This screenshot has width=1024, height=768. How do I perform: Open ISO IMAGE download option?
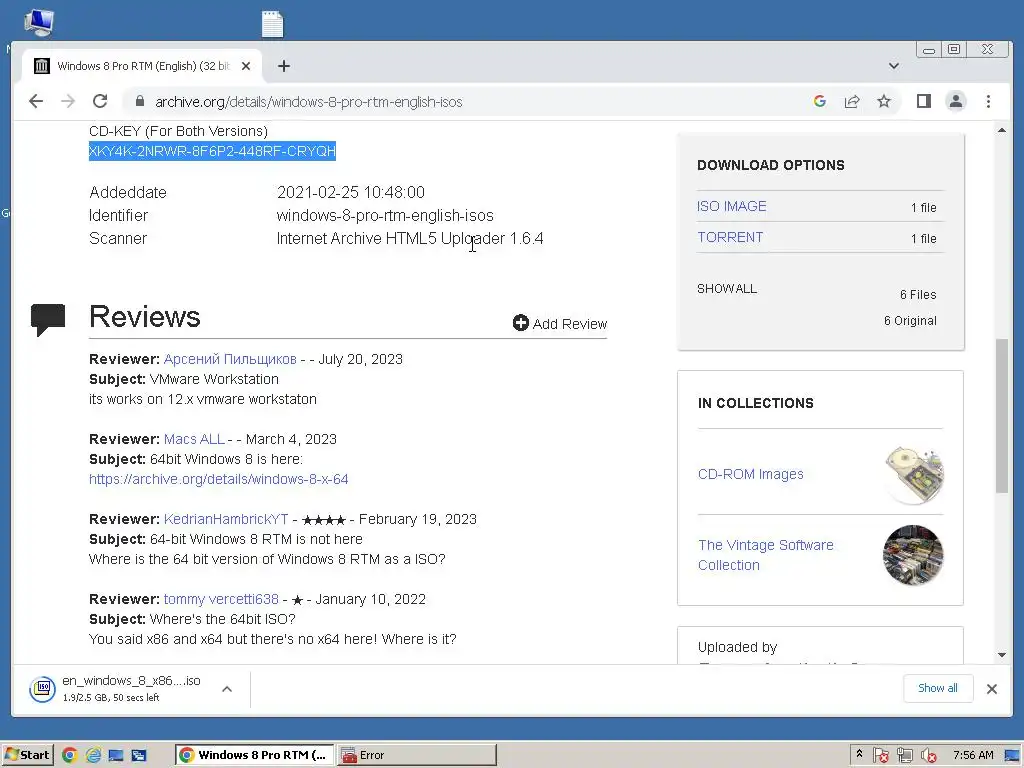pos(731,206)
